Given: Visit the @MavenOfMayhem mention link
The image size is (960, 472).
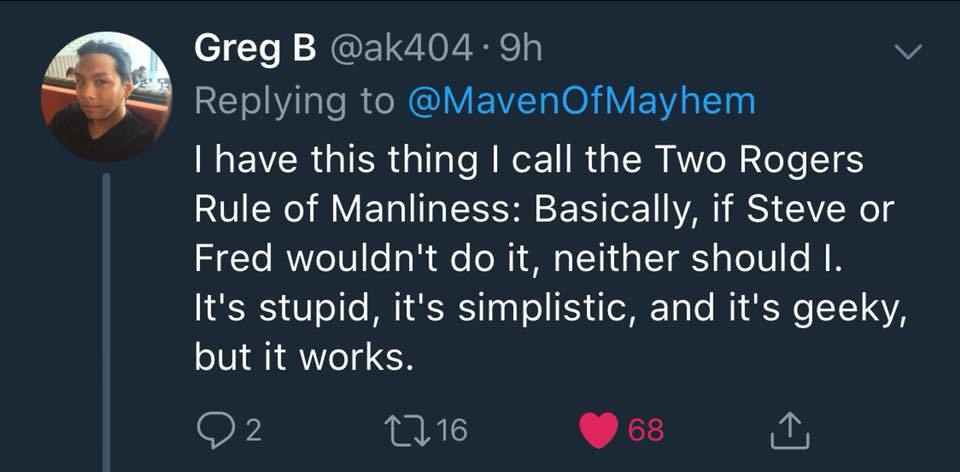Looking at the screenshot, I should pos(578,101).
